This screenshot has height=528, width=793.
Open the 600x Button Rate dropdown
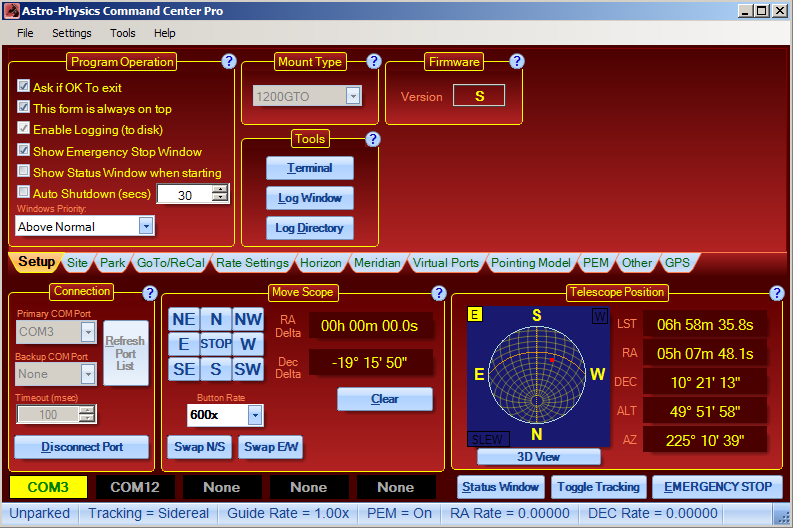255,416
